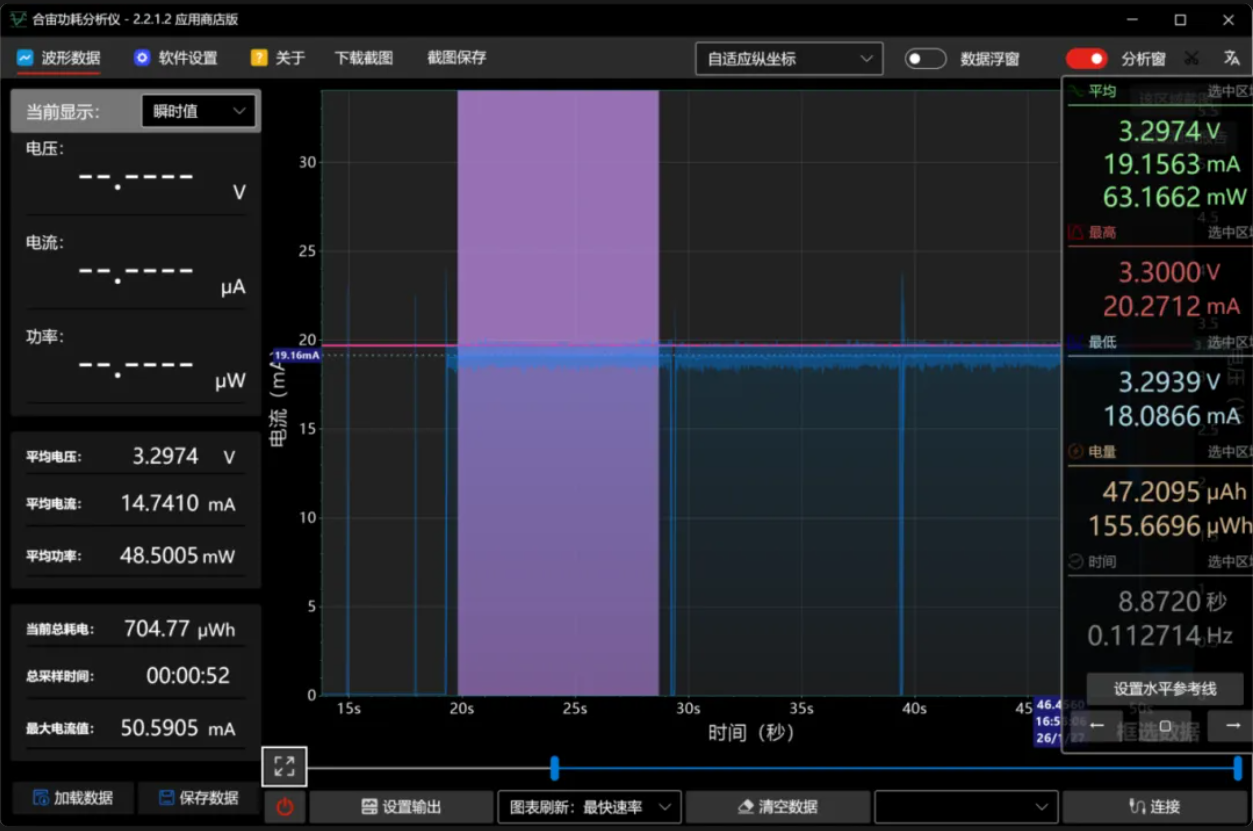Image resolution: width=1253 pixels, height=831 pixels.
Task: Open 软件设置 software settings tab
Action: pos(176,58)
